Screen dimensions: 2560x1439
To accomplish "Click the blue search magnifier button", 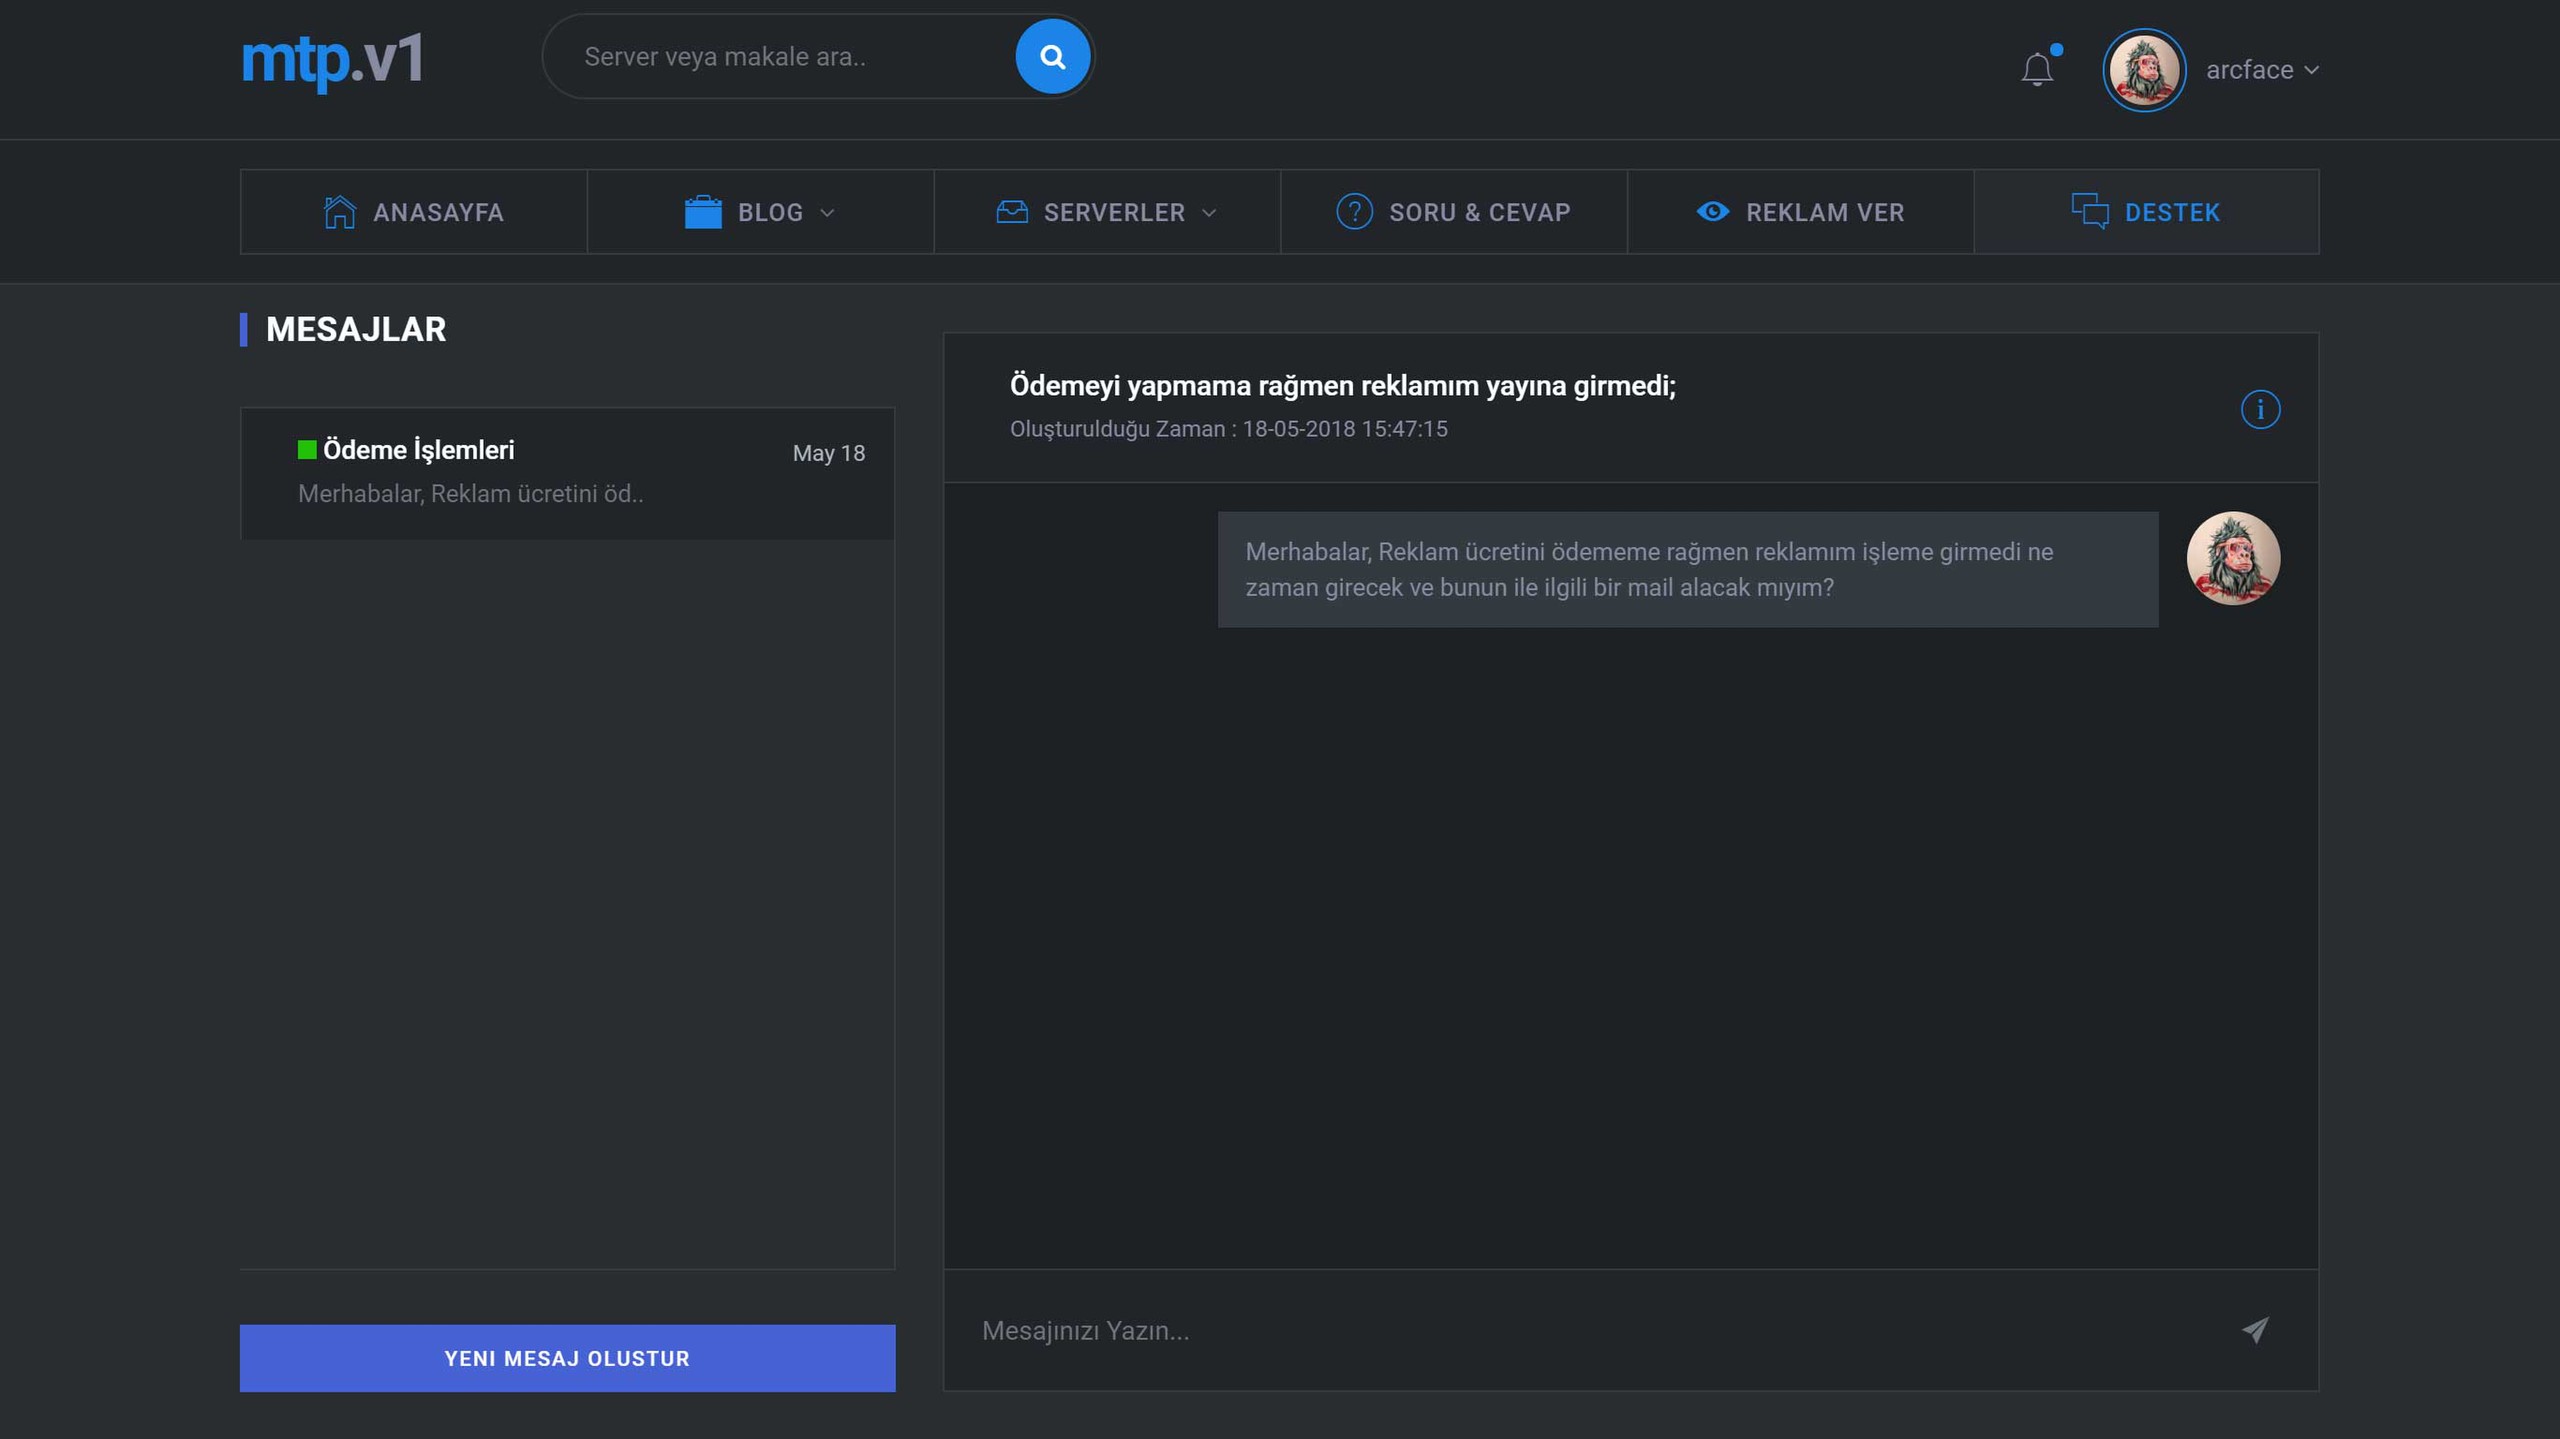I will 1052,57.
